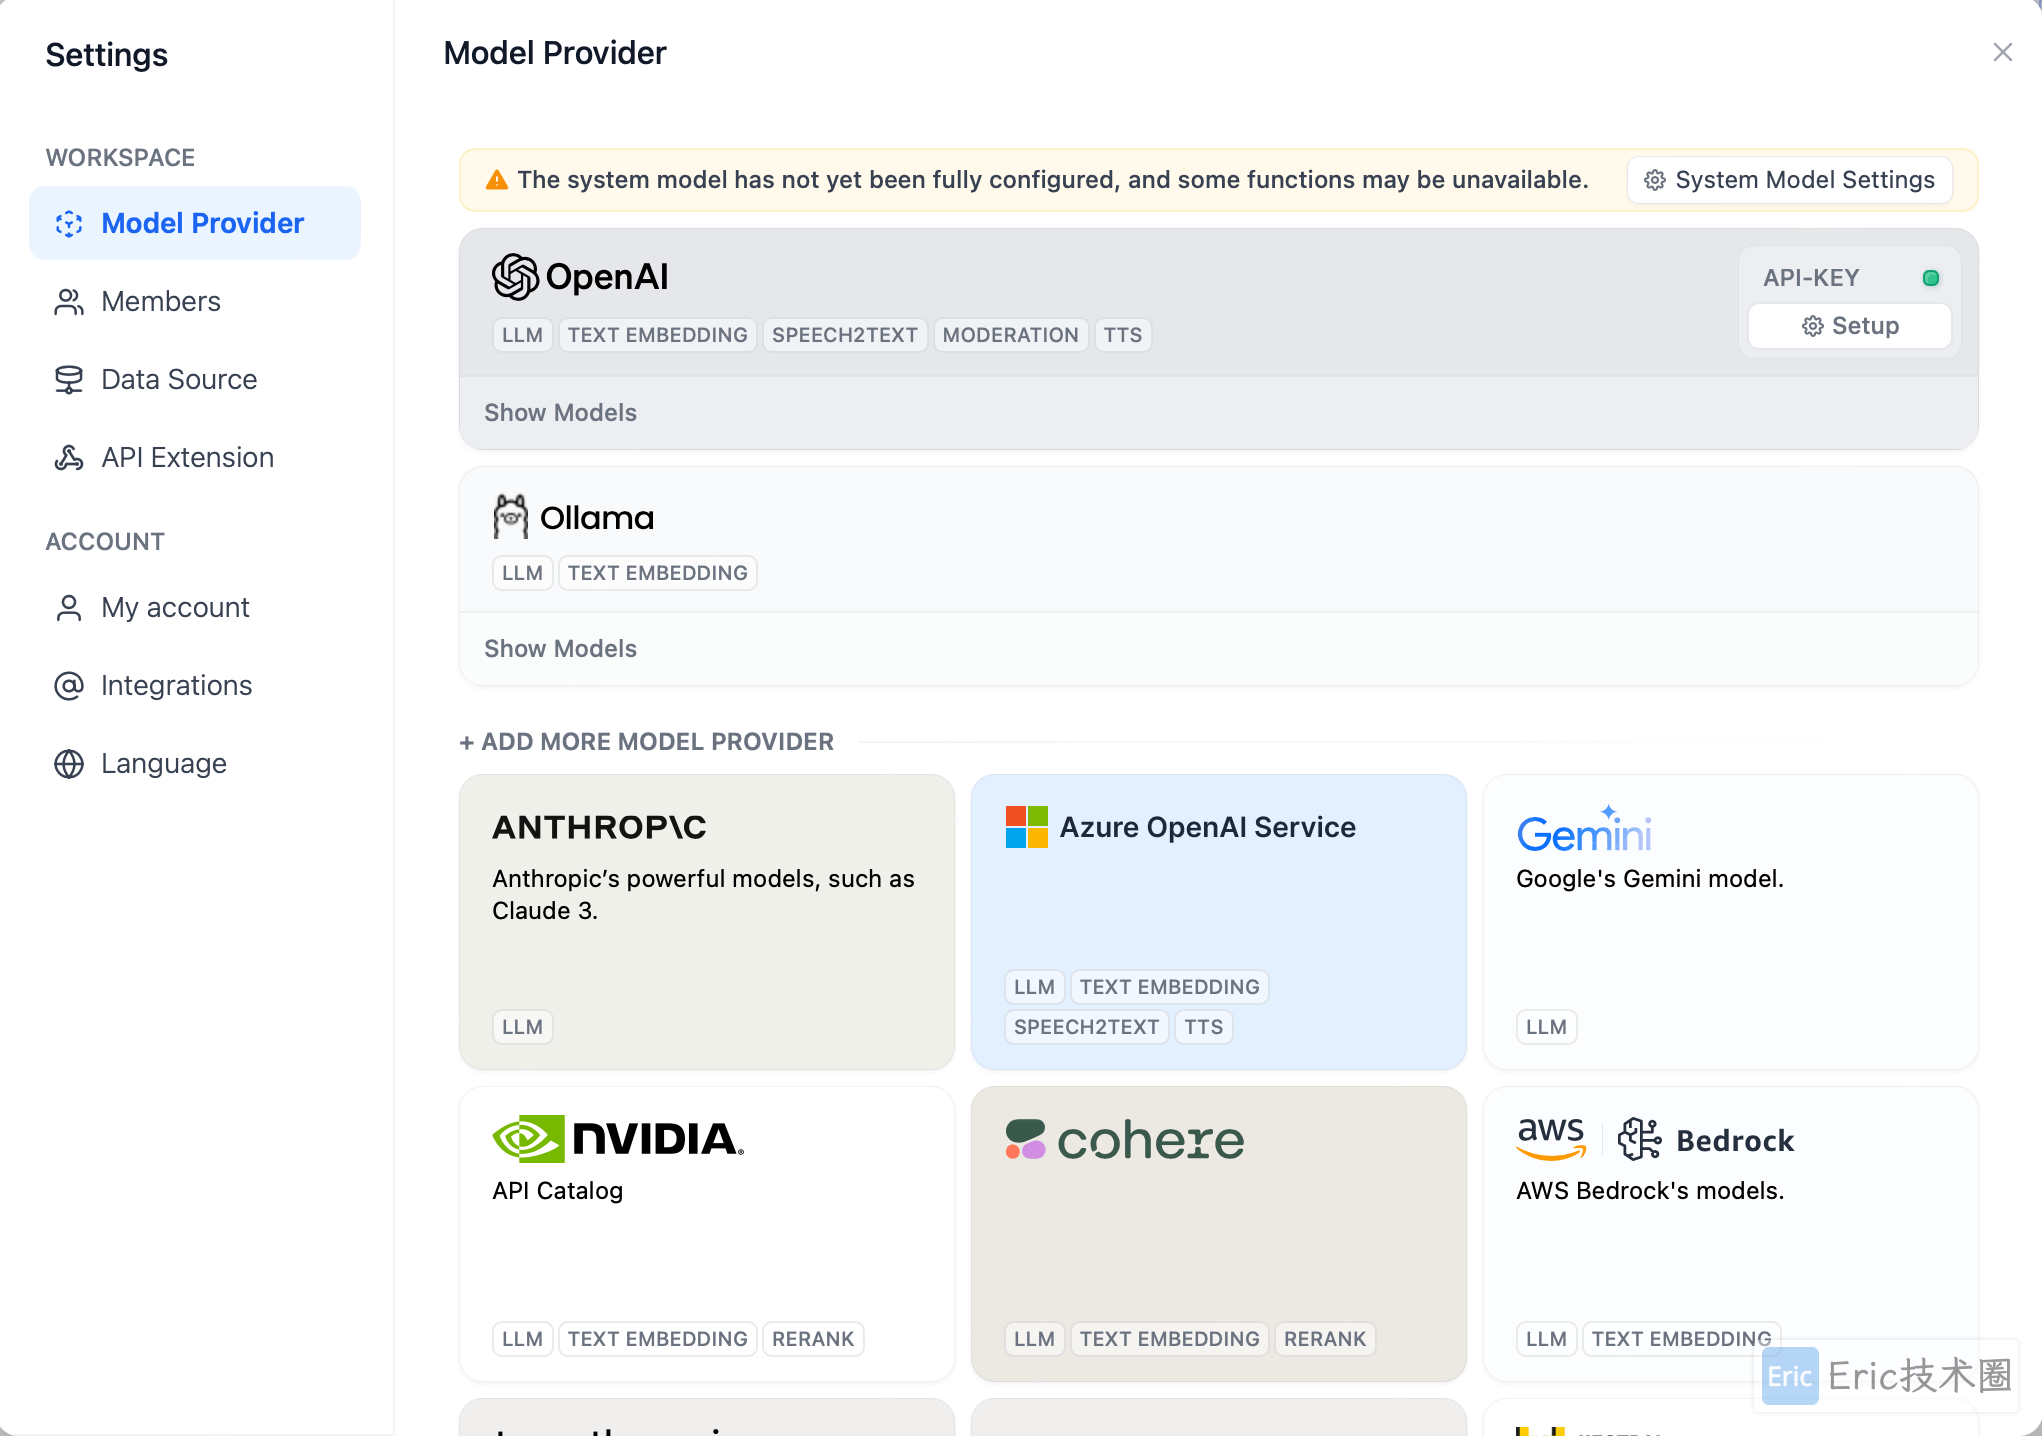Image resolution: width=2042 pixels, height=1436 pixels.
Task: Click the ANTHROPIC wordmark logo
Action: point(600,827)
